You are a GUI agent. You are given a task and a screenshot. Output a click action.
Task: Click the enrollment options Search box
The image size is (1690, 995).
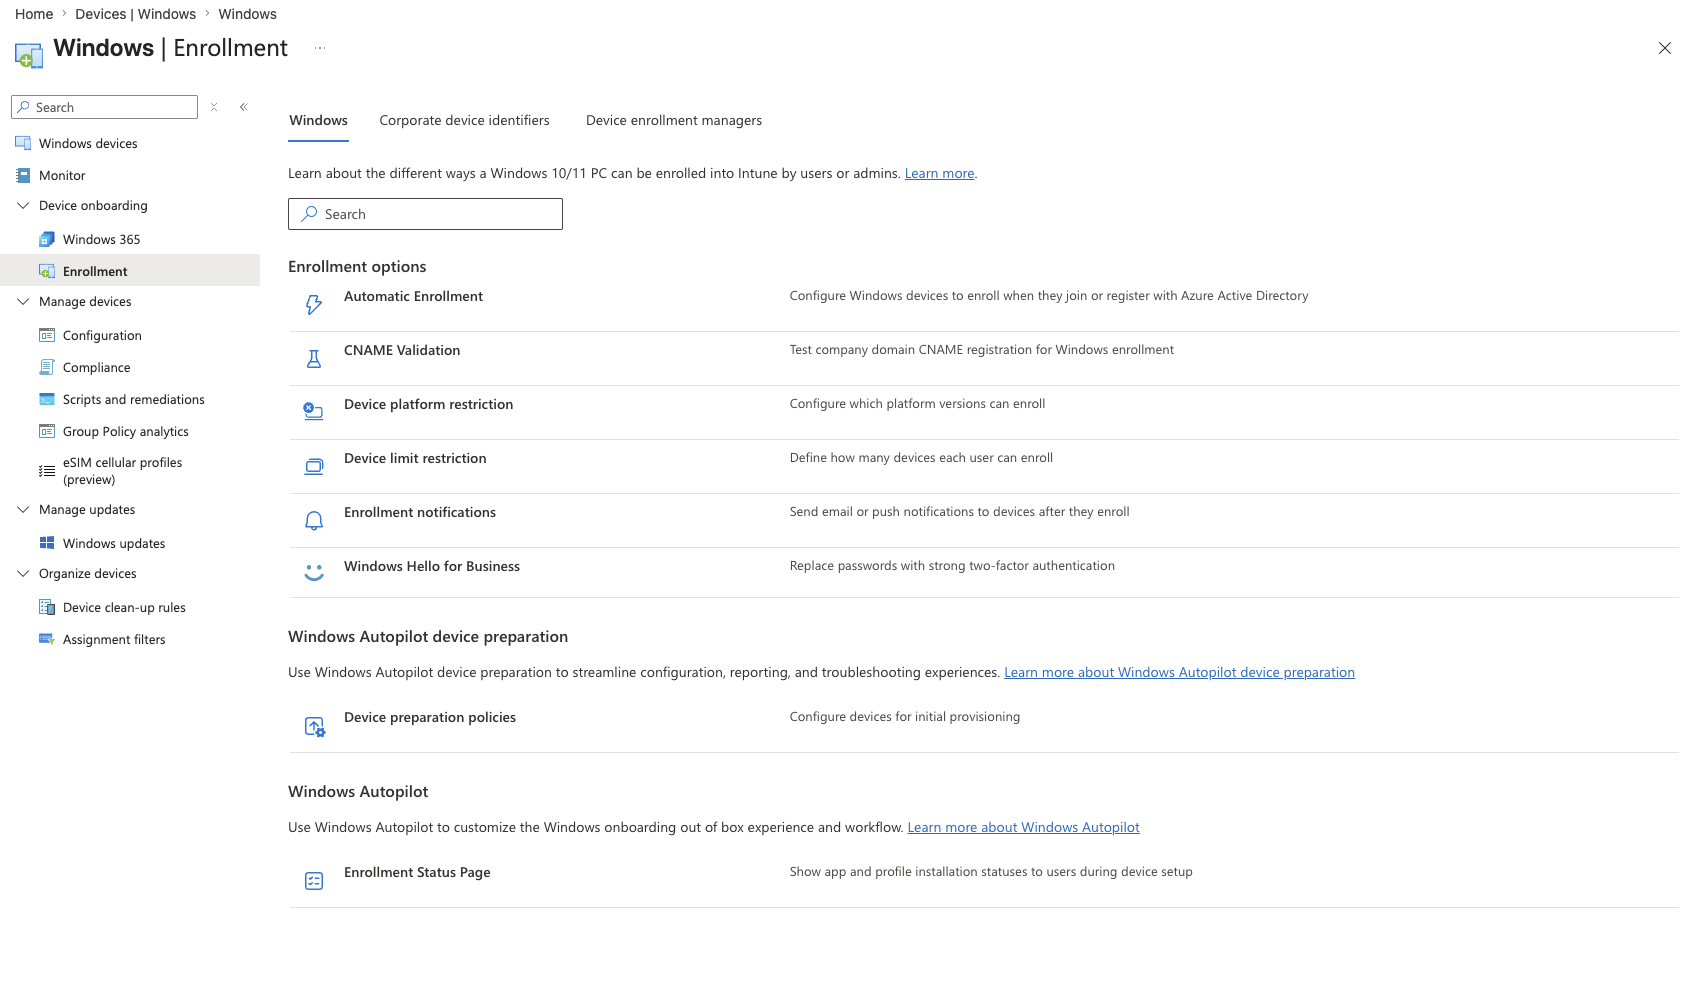pyautogui.click(x=425, y=214)
